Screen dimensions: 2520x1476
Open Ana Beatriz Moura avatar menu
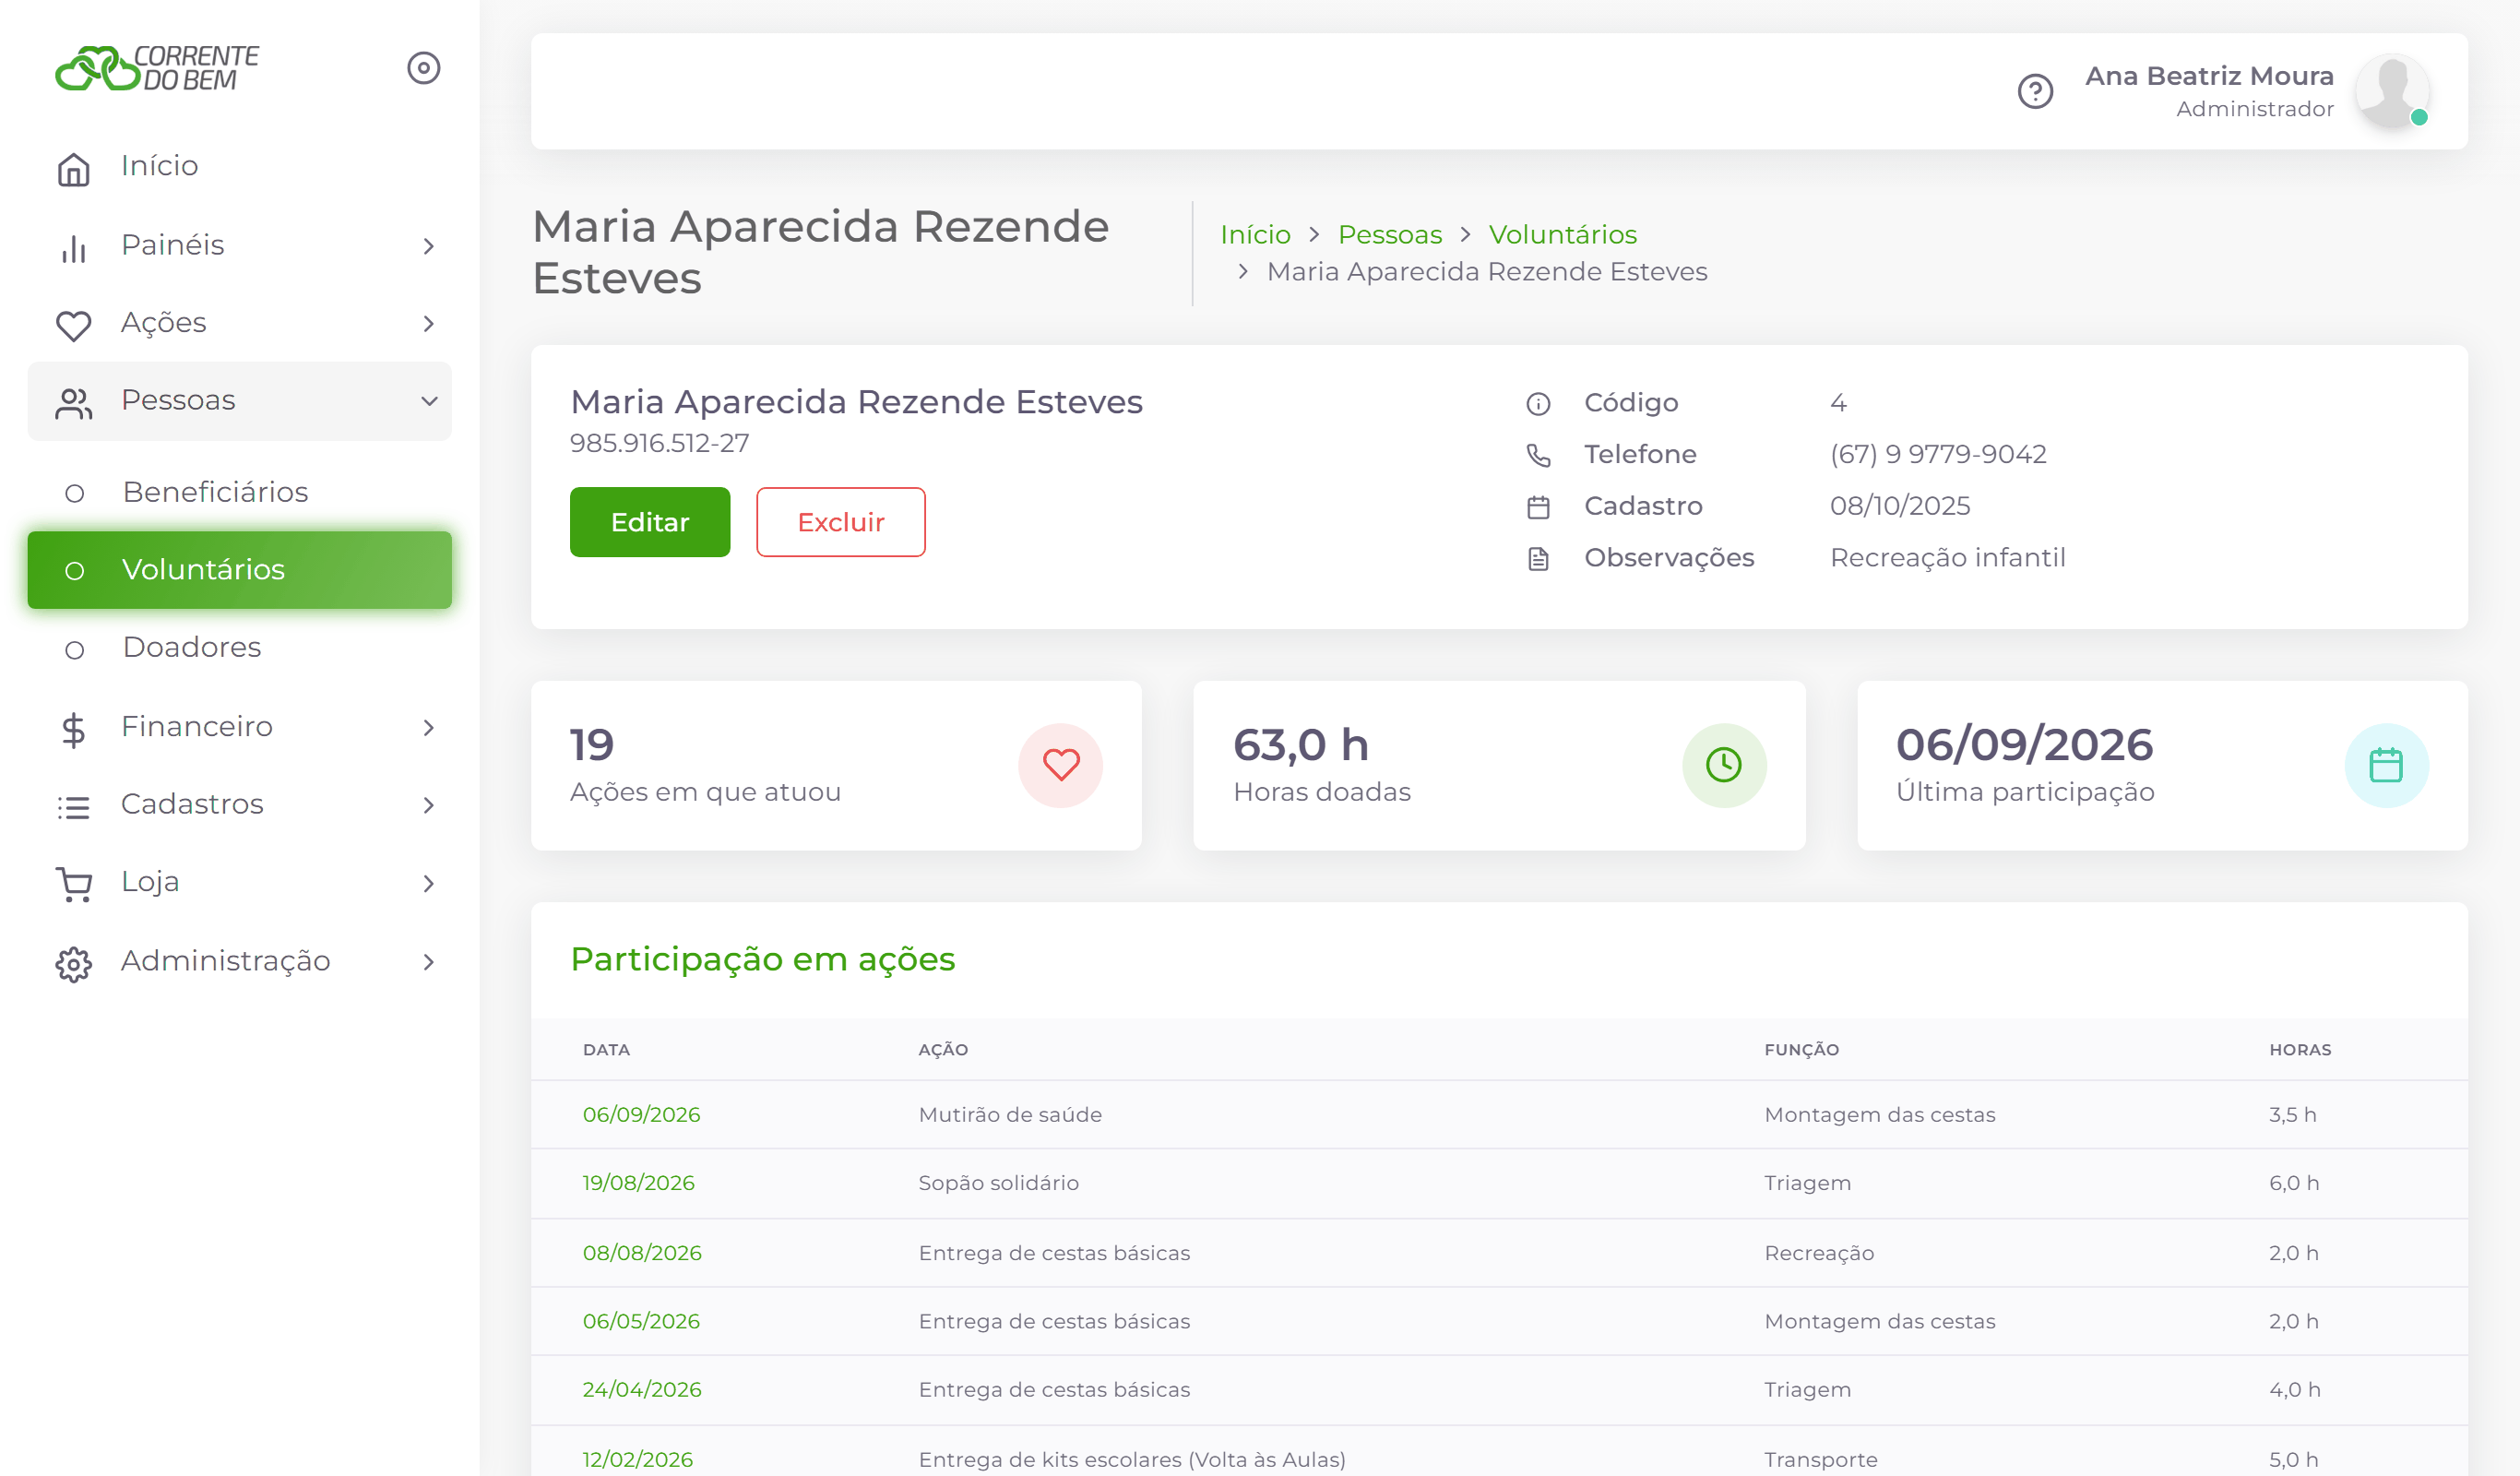2392,92
